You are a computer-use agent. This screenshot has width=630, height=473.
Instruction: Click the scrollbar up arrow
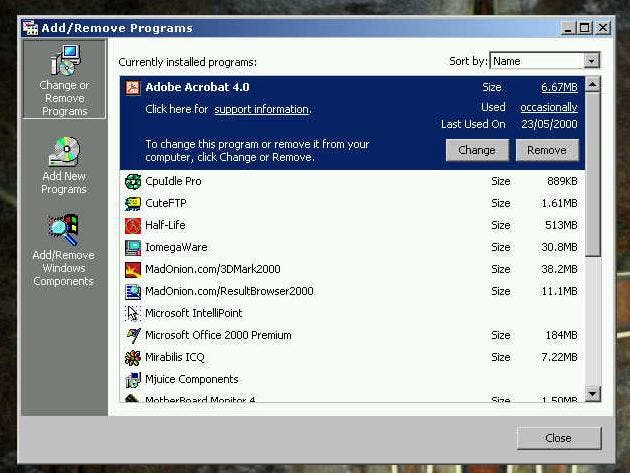click(593, 84)
